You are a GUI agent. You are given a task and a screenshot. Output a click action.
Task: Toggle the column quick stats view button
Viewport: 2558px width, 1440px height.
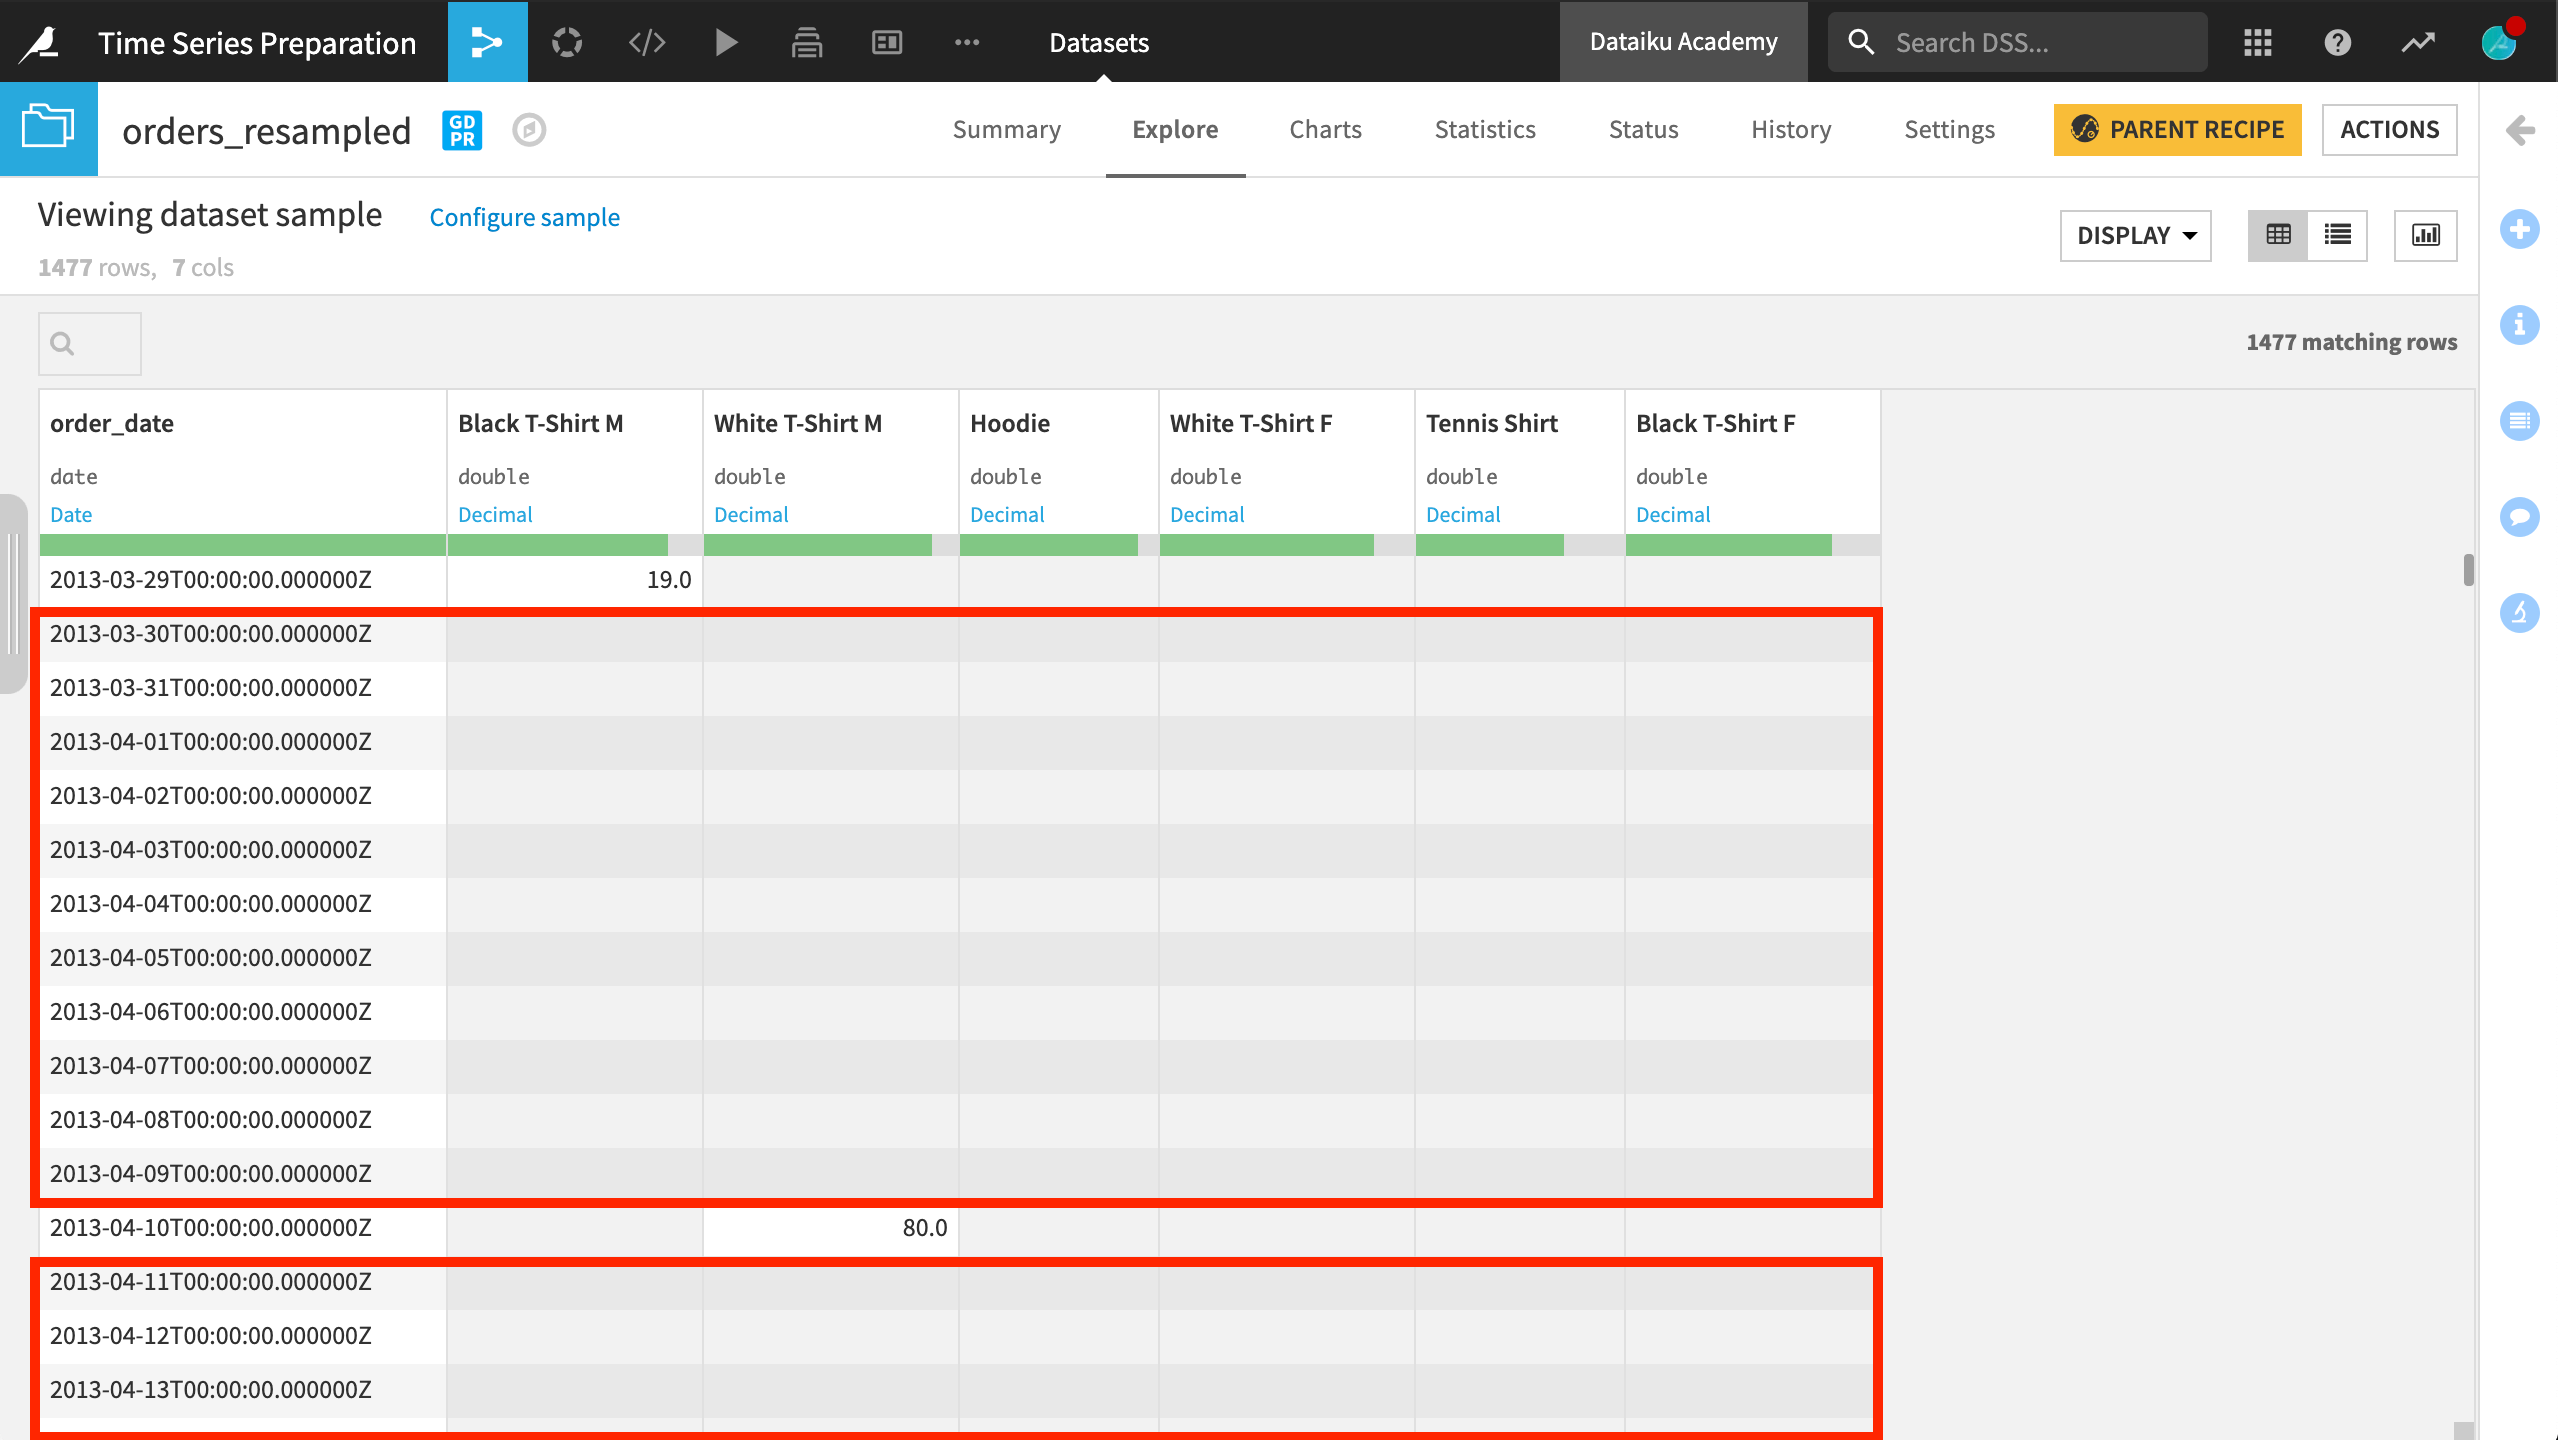tap(2425, 235)
